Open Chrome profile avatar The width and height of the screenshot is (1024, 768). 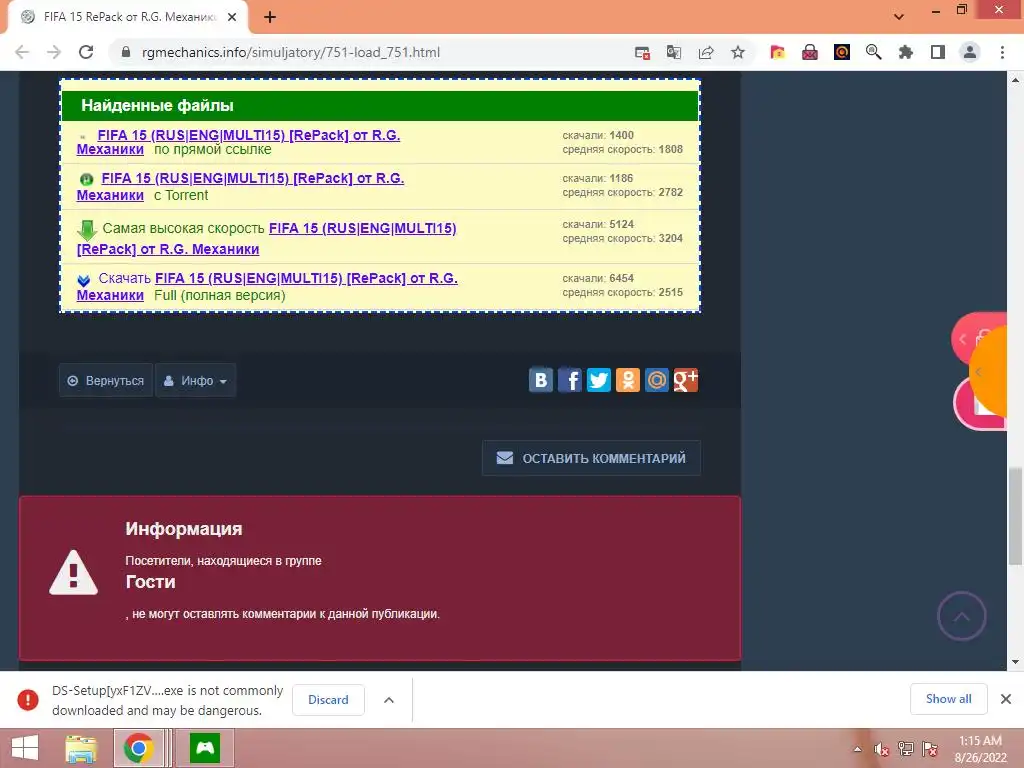click(x=970, y=52)
